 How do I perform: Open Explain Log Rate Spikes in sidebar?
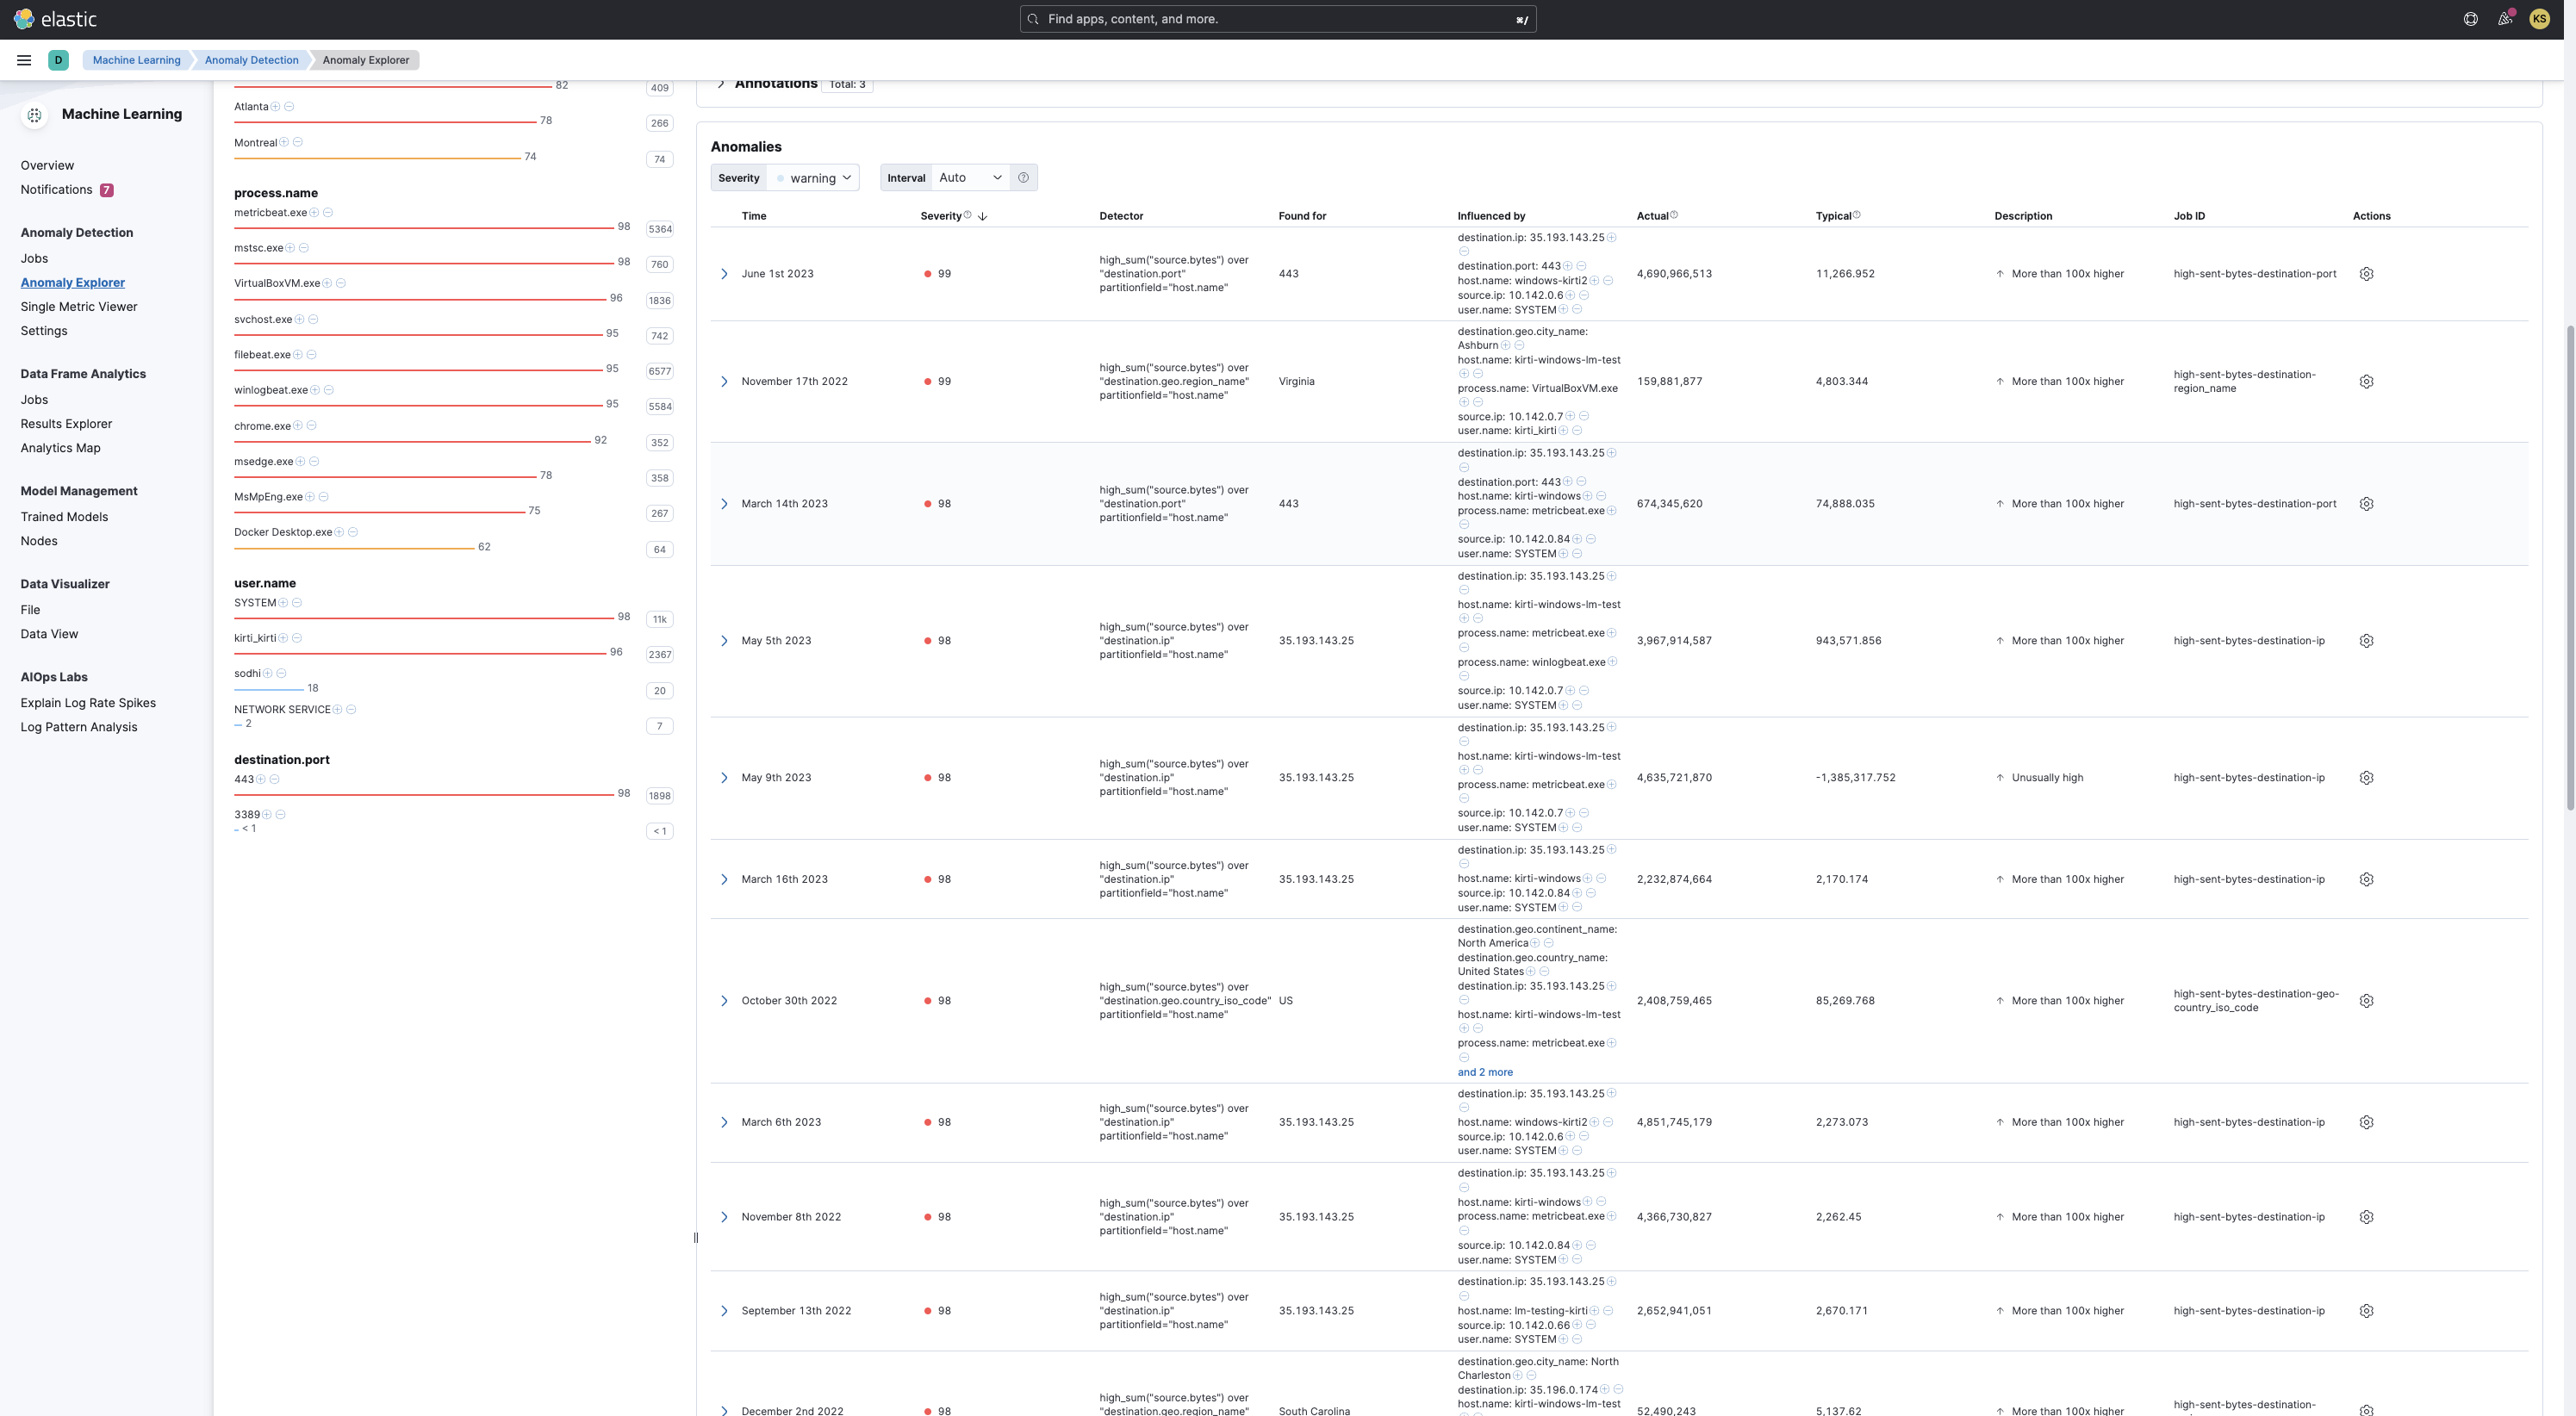click(88, 702)
